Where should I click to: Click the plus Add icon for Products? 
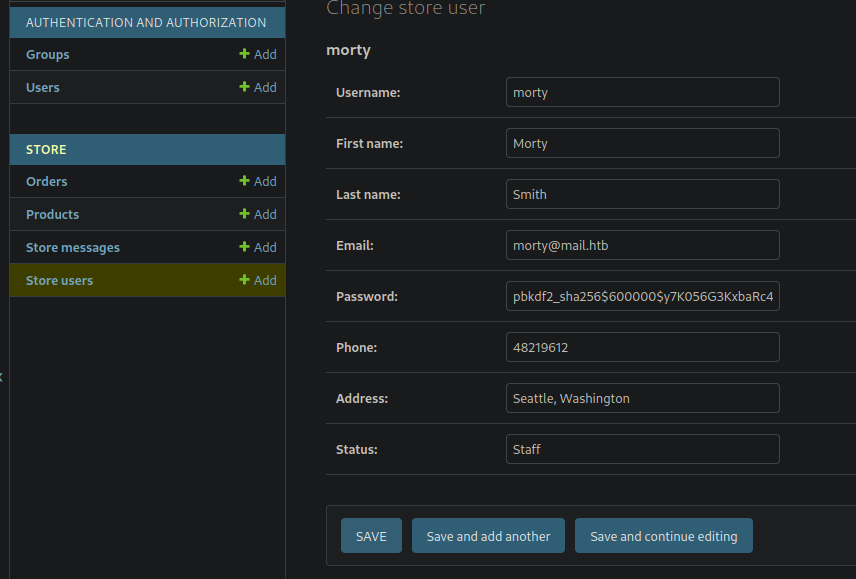pyautogui.click(x=244, y=215)
